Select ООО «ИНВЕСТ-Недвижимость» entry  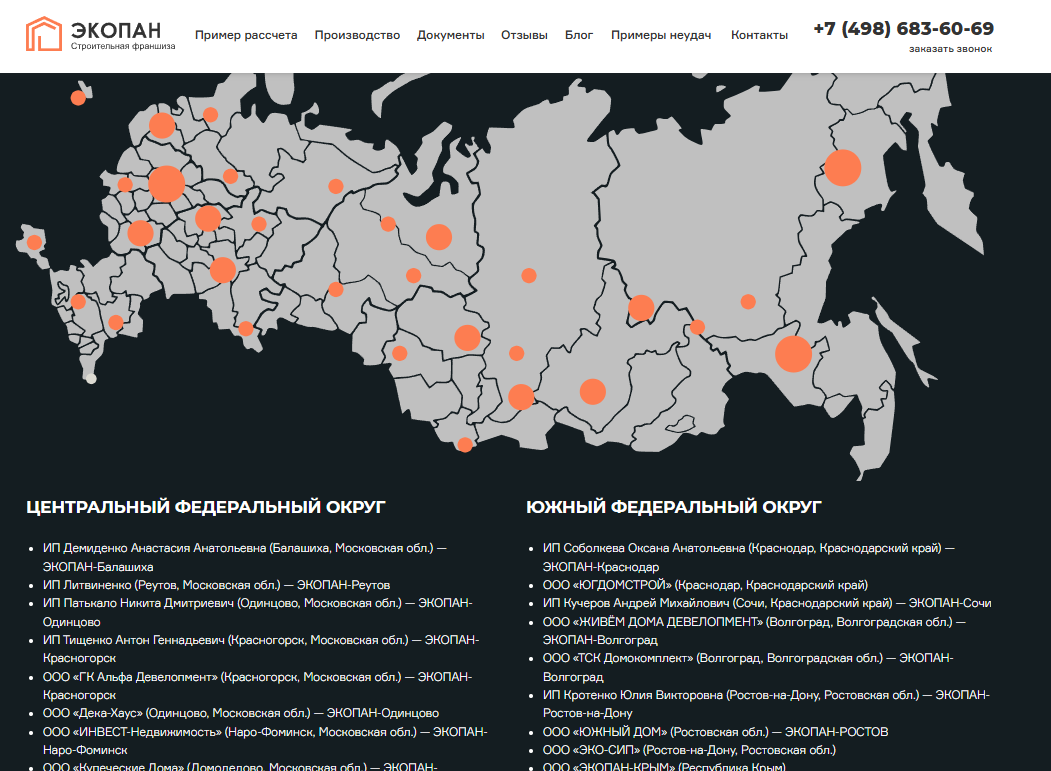pyautogui.click(x=265, y=741)
